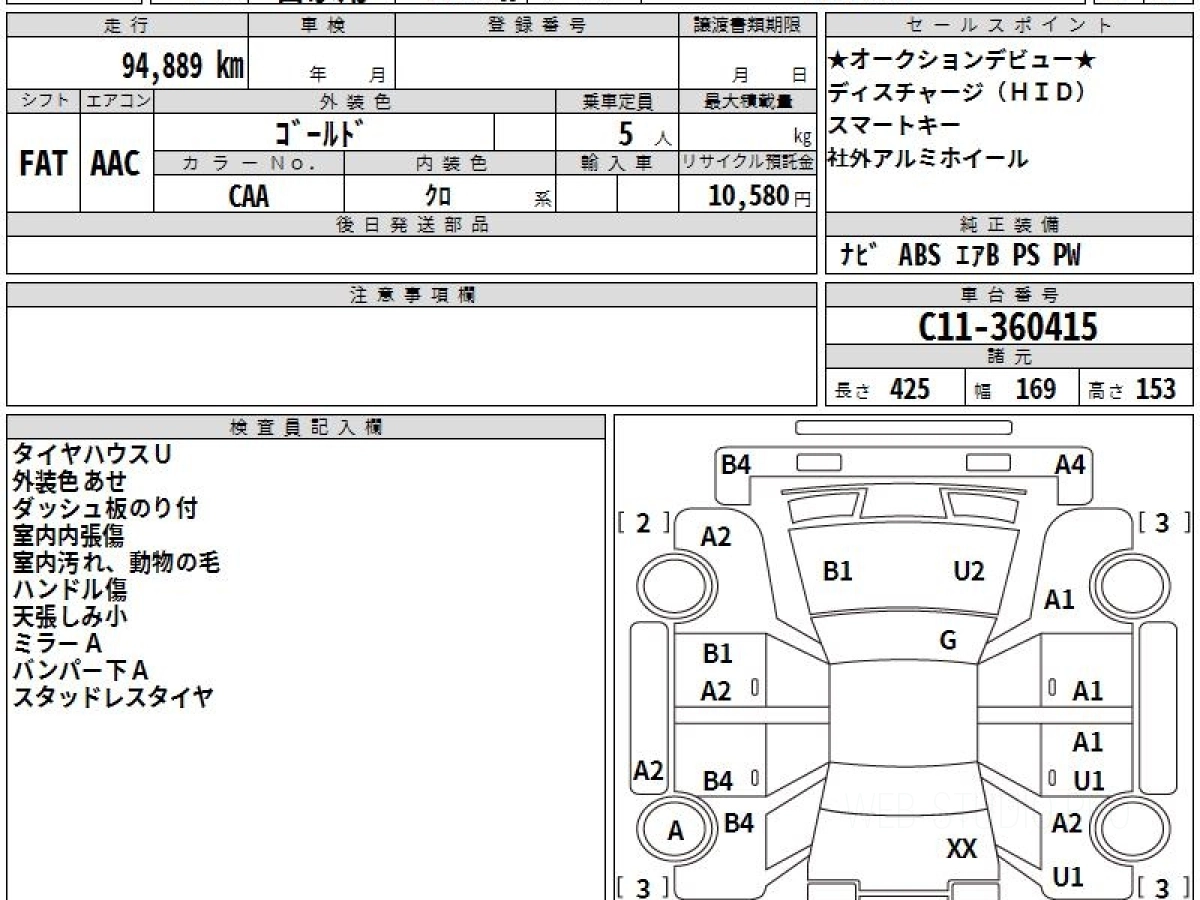Select the 純正装備 header
Viewport: 1200px width, 900px height.
1010,225
